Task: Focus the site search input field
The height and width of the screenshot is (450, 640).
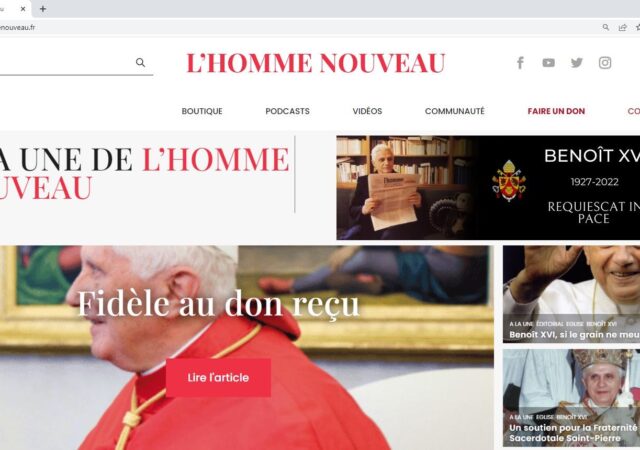Action: pyautogui.click(x=65, y=62)
